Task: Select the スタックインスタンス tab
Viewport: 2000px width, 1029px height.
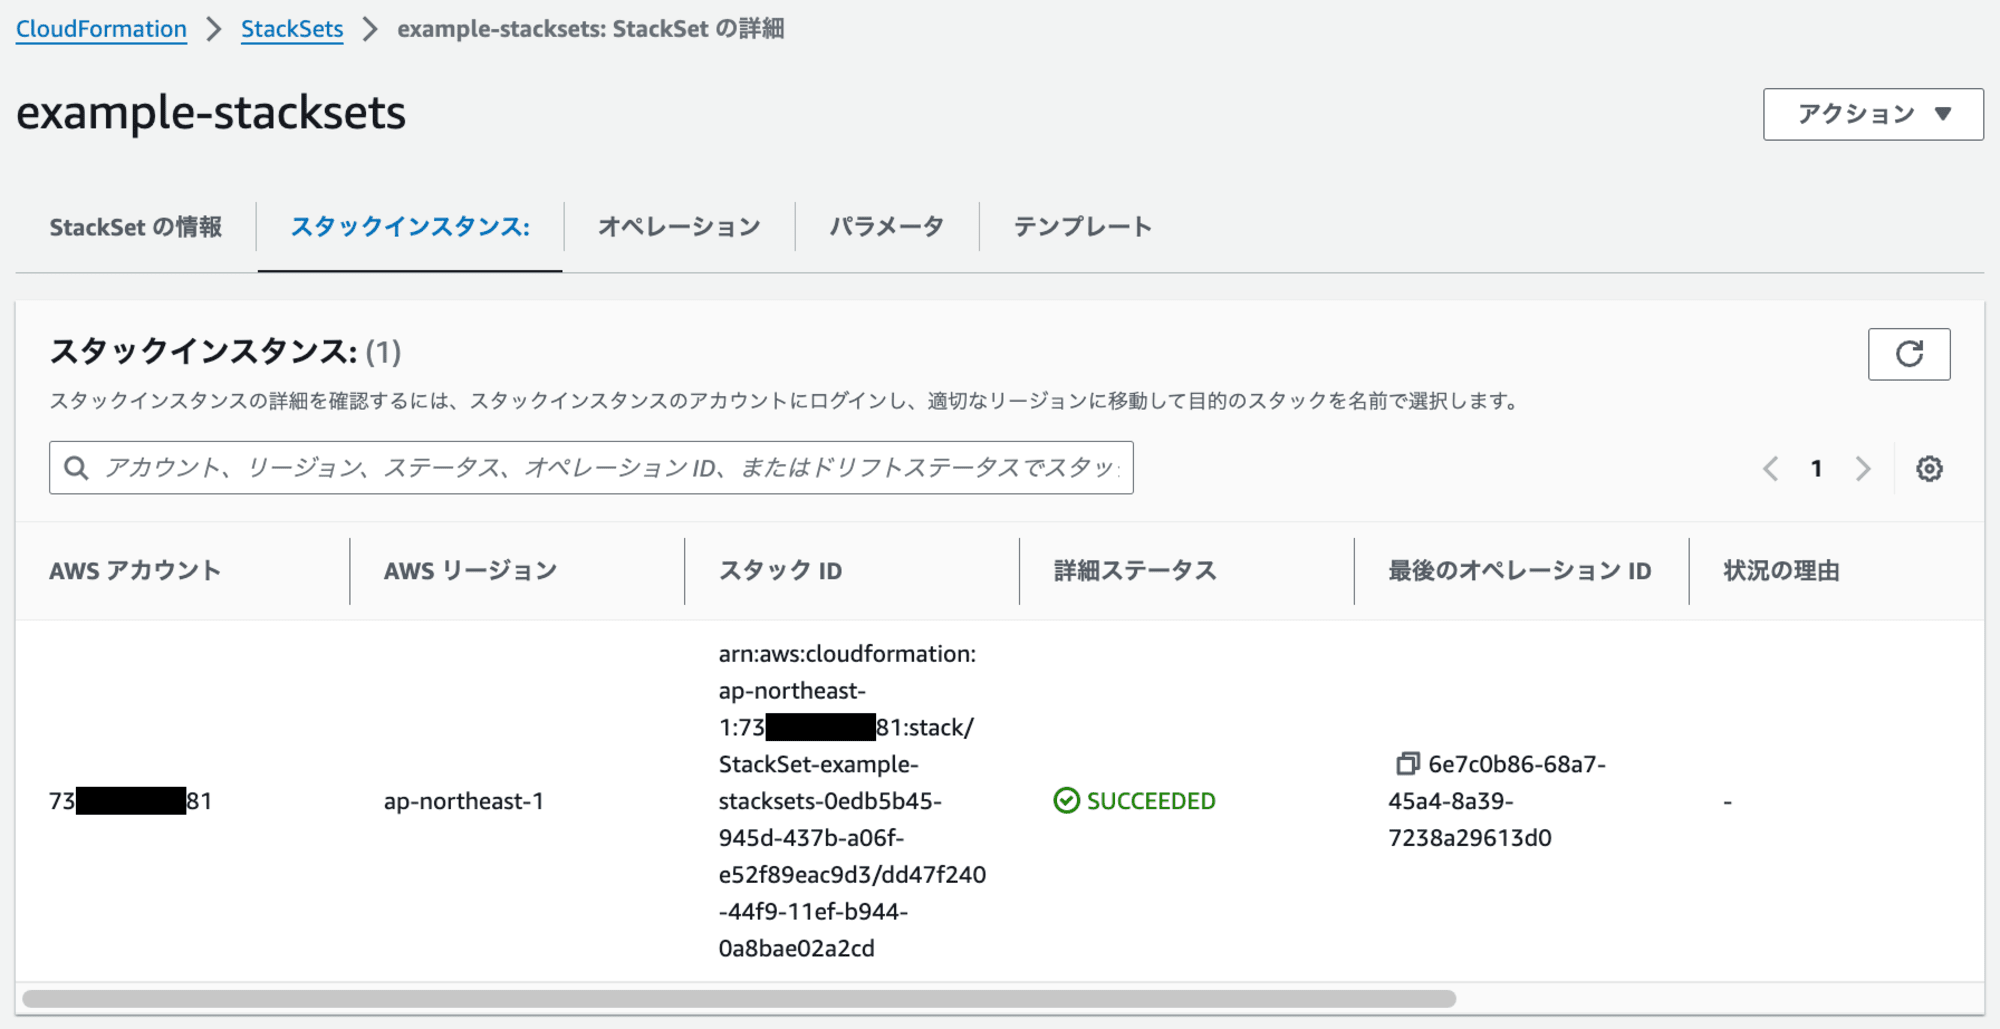Action: click(x=410, y=227)
